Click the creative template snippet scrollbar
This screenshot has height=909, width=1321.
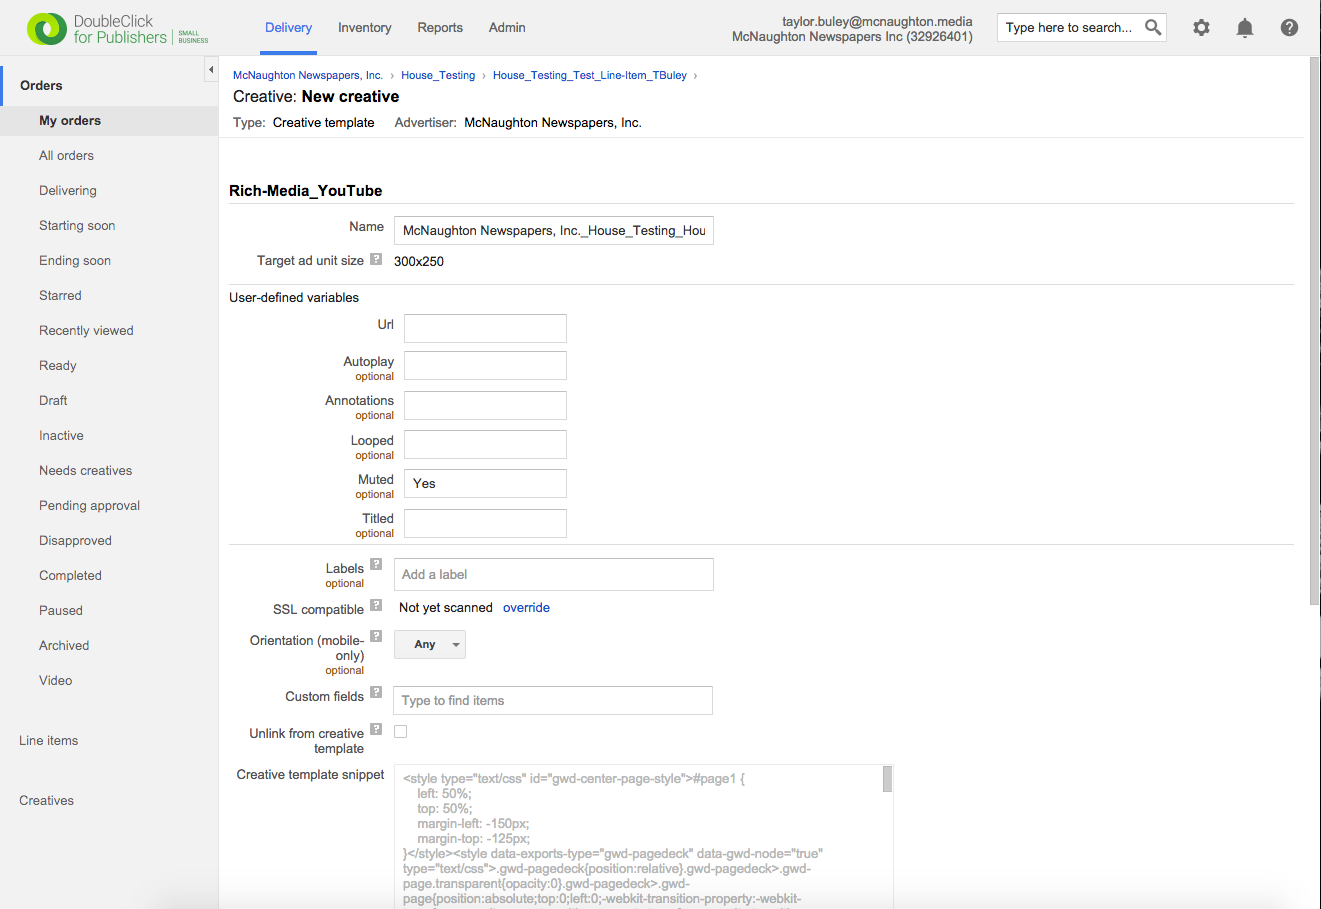[887, 779]
